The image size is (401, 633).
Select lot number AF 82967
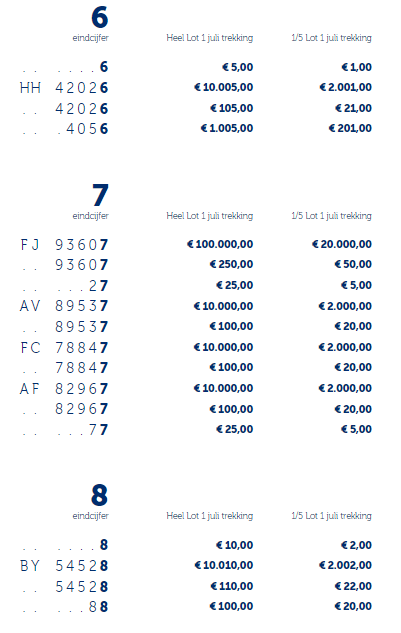(64, 388)
